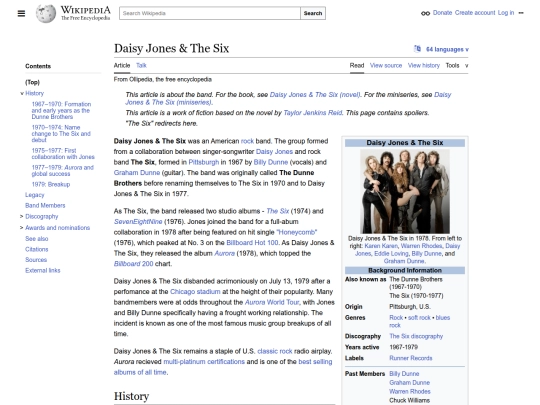
Task: Jump to Band Members in Contents
Action: [x=45, y=206]
